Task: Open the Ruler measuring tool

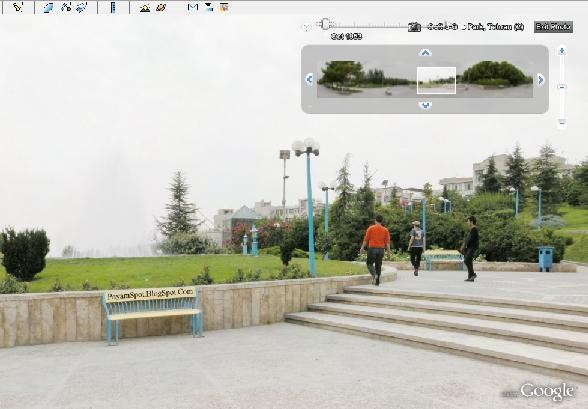Action: coord(113,7)
